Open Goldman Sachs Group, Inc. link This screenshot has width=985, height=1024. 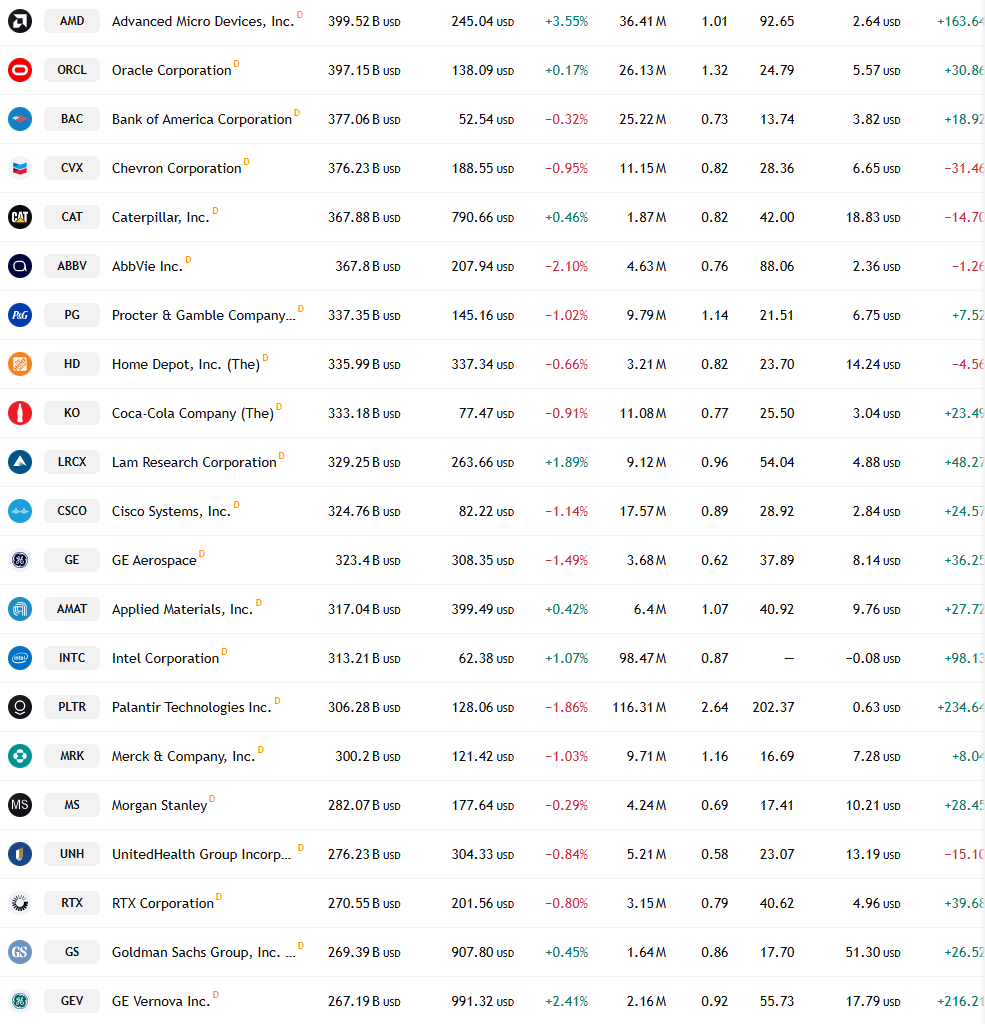point(204,952)
